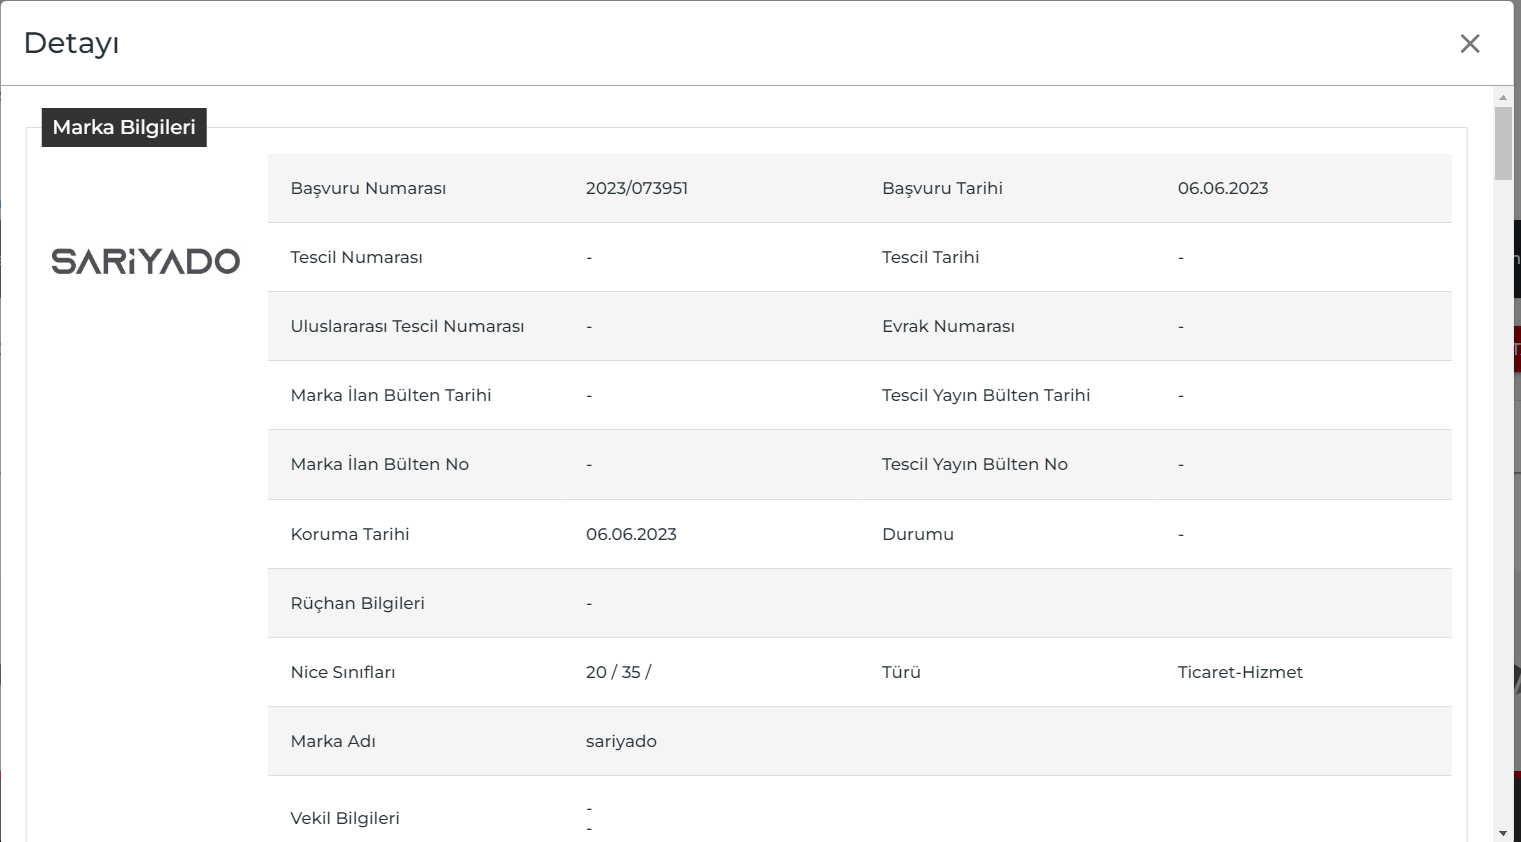The width and height of the screenshot is (1521, 842).
Task: Click the Tescil Yayın Bülten No label
Action: [x=975, y=464]
